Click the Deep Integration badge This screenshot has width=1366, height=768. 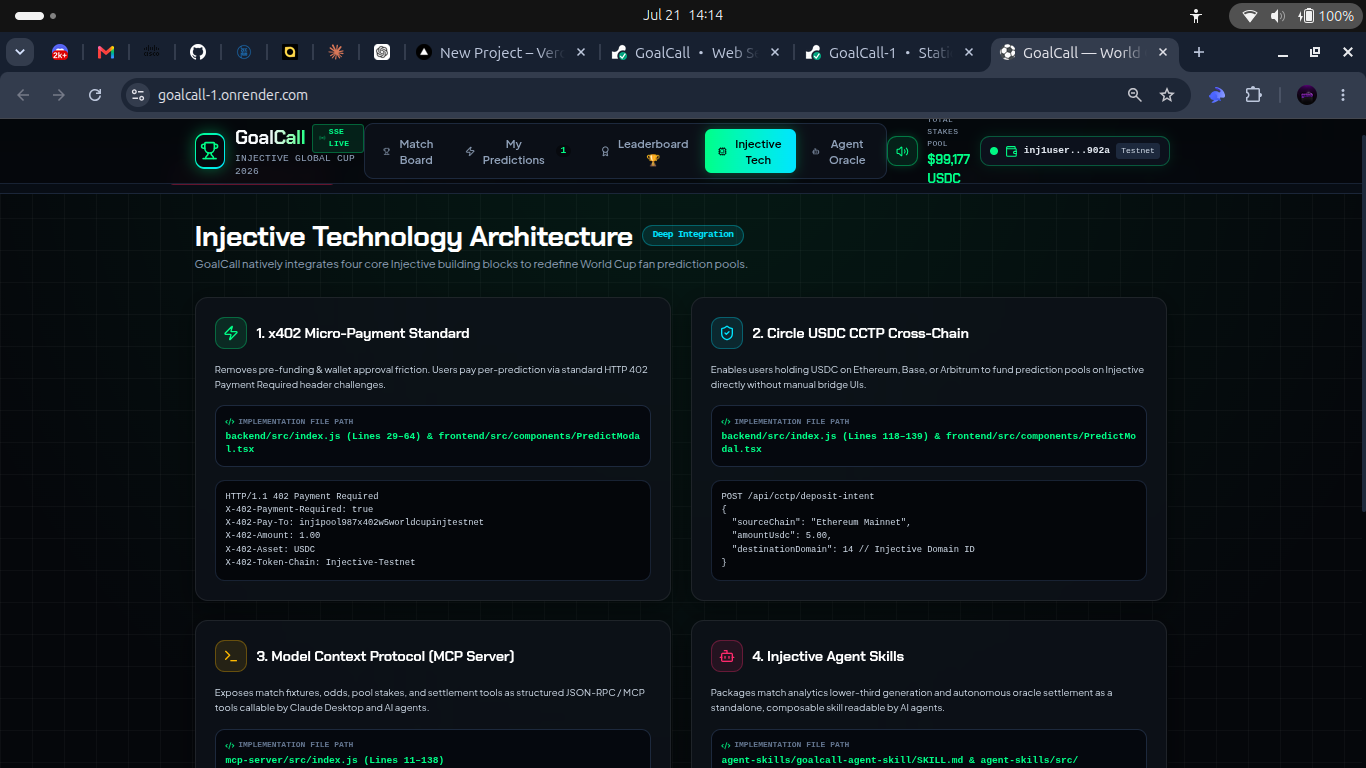pos(693,235)
